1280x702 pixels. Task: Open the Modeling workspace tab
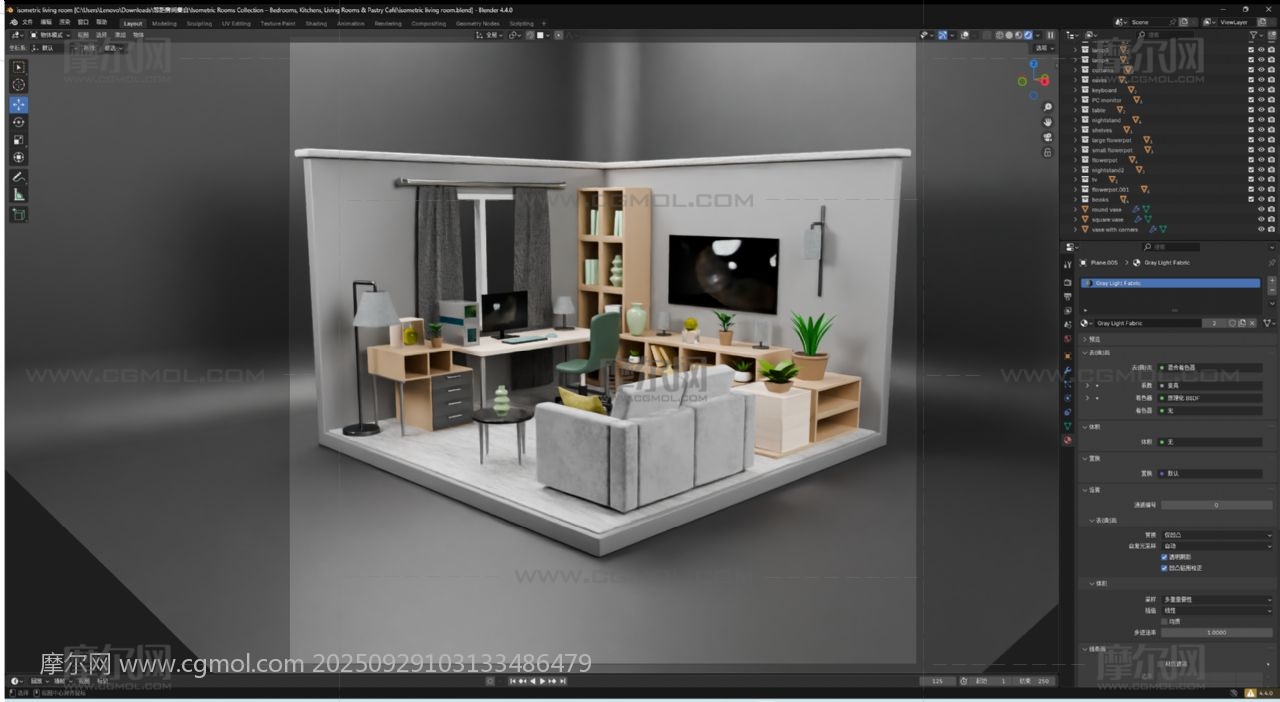(x=164, y=23)
